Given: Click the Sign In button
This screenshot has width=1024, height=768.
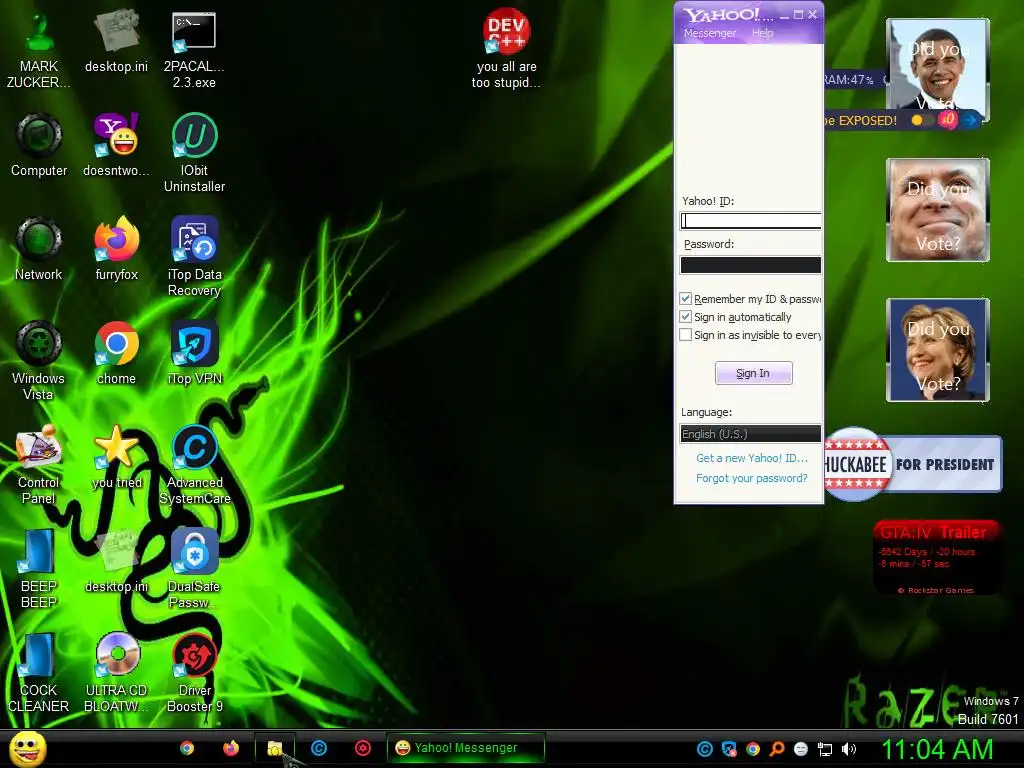Looking at the screenshot, I should point(754,373).
